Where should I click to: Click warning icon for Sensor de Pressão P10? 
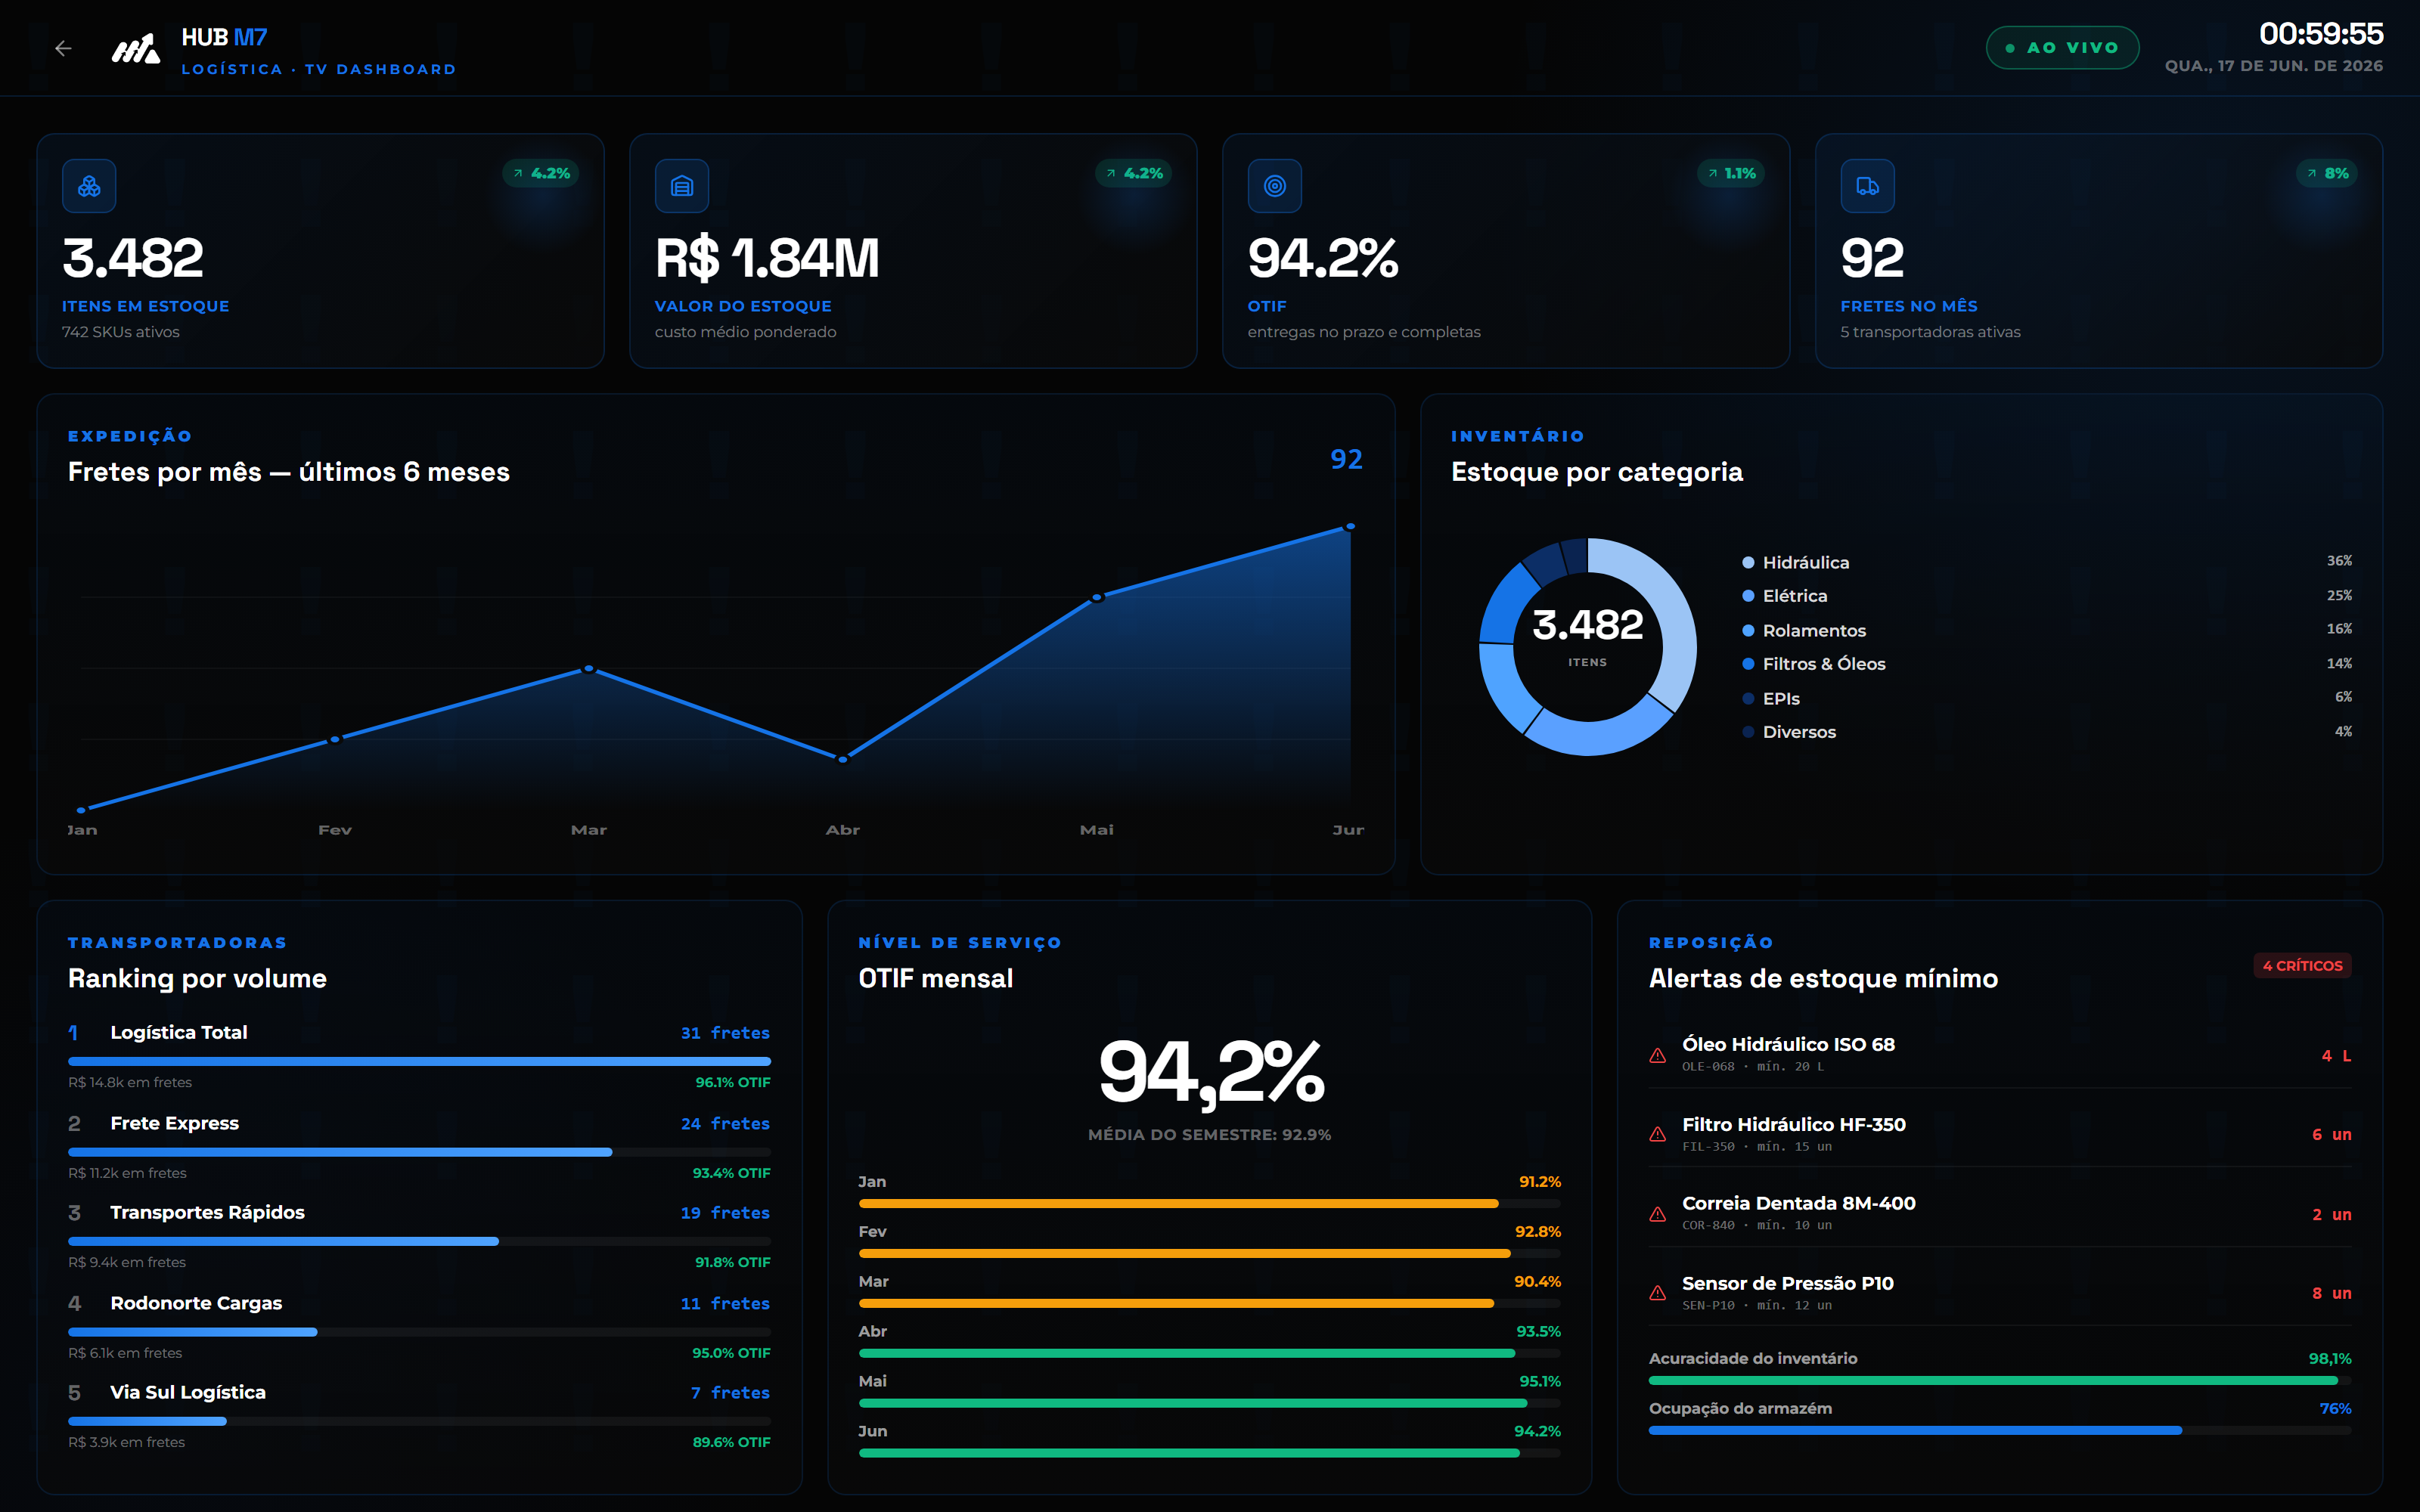coord(1658,1293)
